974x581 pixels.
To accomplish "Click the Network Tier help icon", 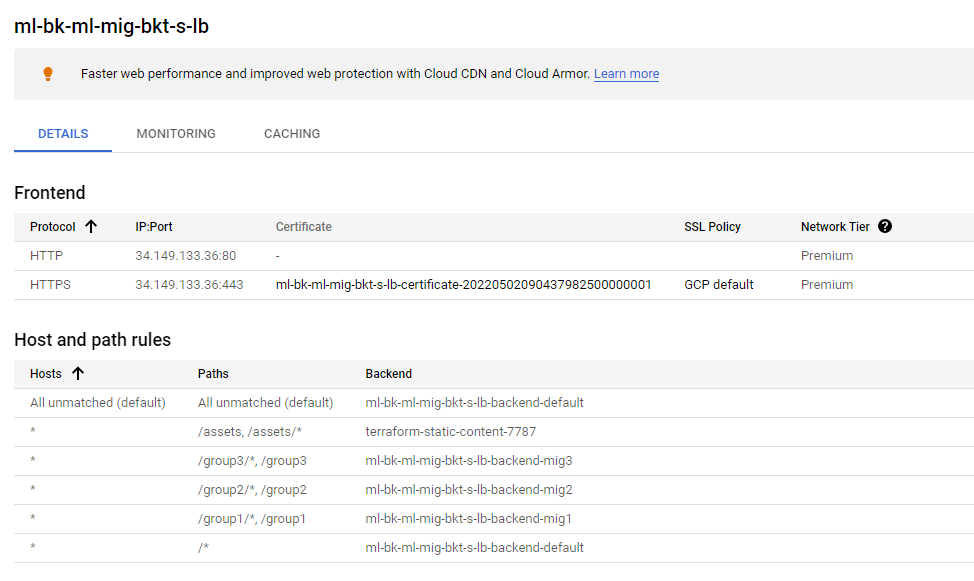I will click(x=884, y=226).
